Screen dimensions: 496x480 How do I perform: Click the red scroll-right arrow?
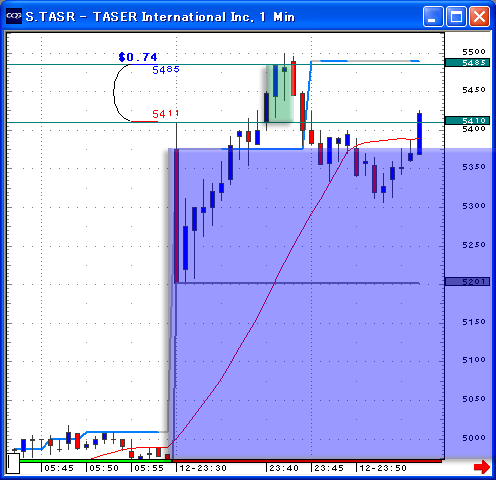(482, 467)
